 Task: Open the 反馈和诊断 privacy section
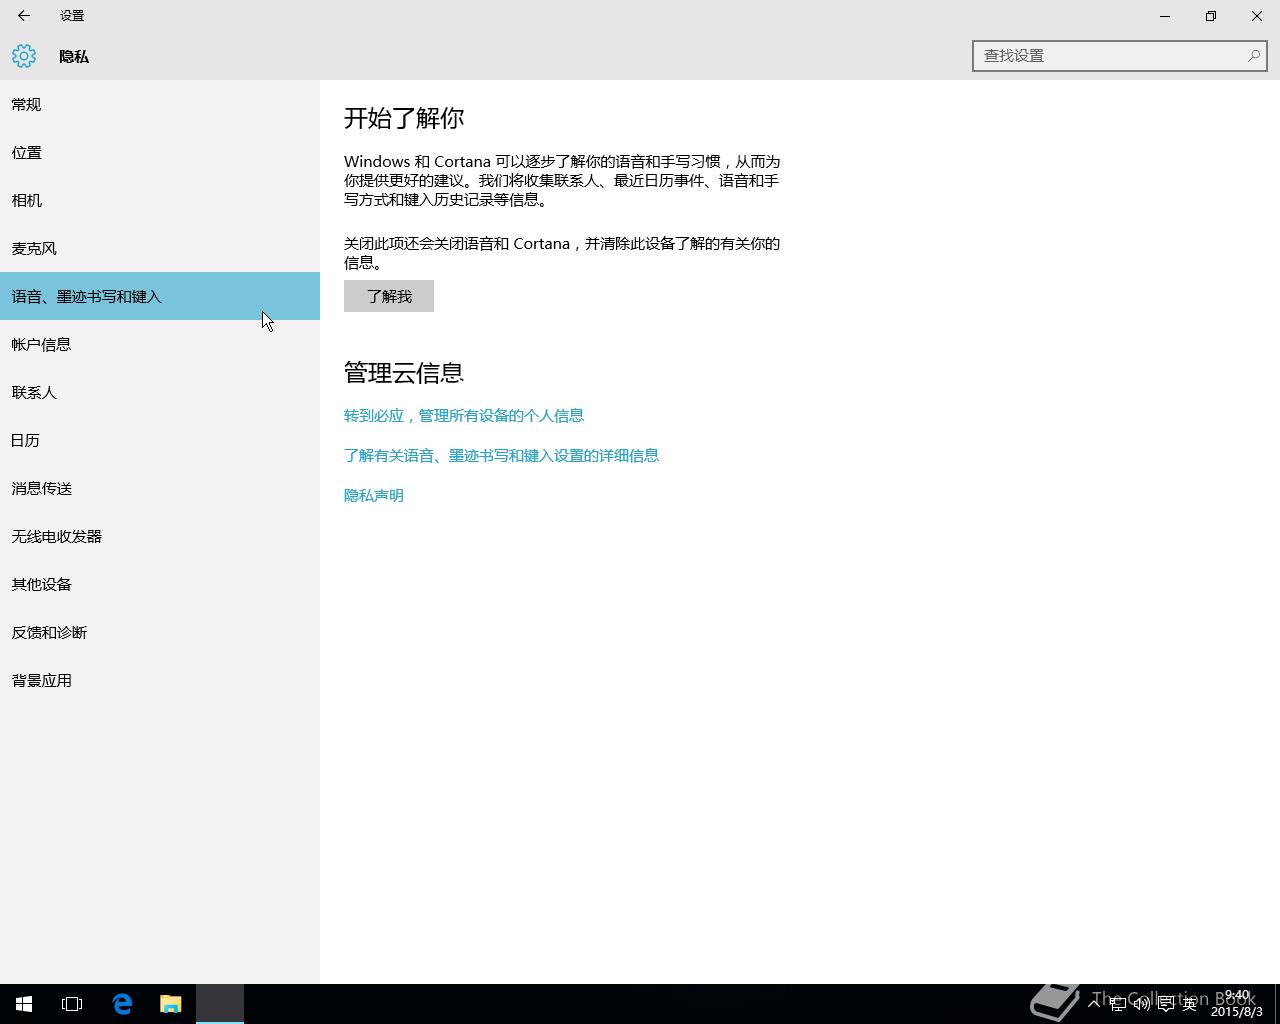pyautogui.click(x=160, y=632)
